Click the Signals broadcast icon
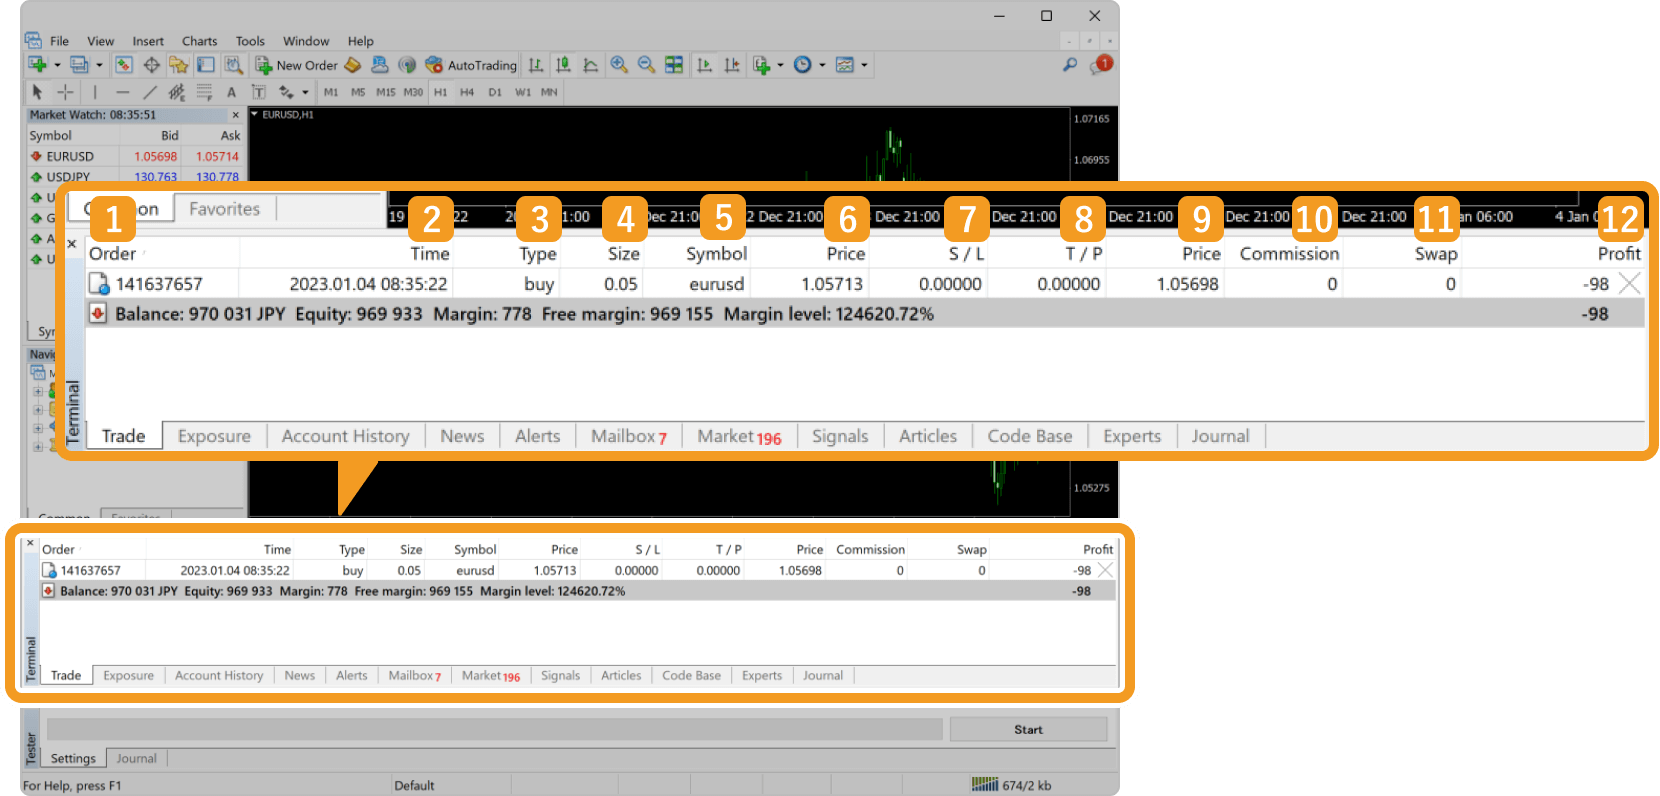The height and width of the screenshot is (796, 1660). (x=406, y=65)
